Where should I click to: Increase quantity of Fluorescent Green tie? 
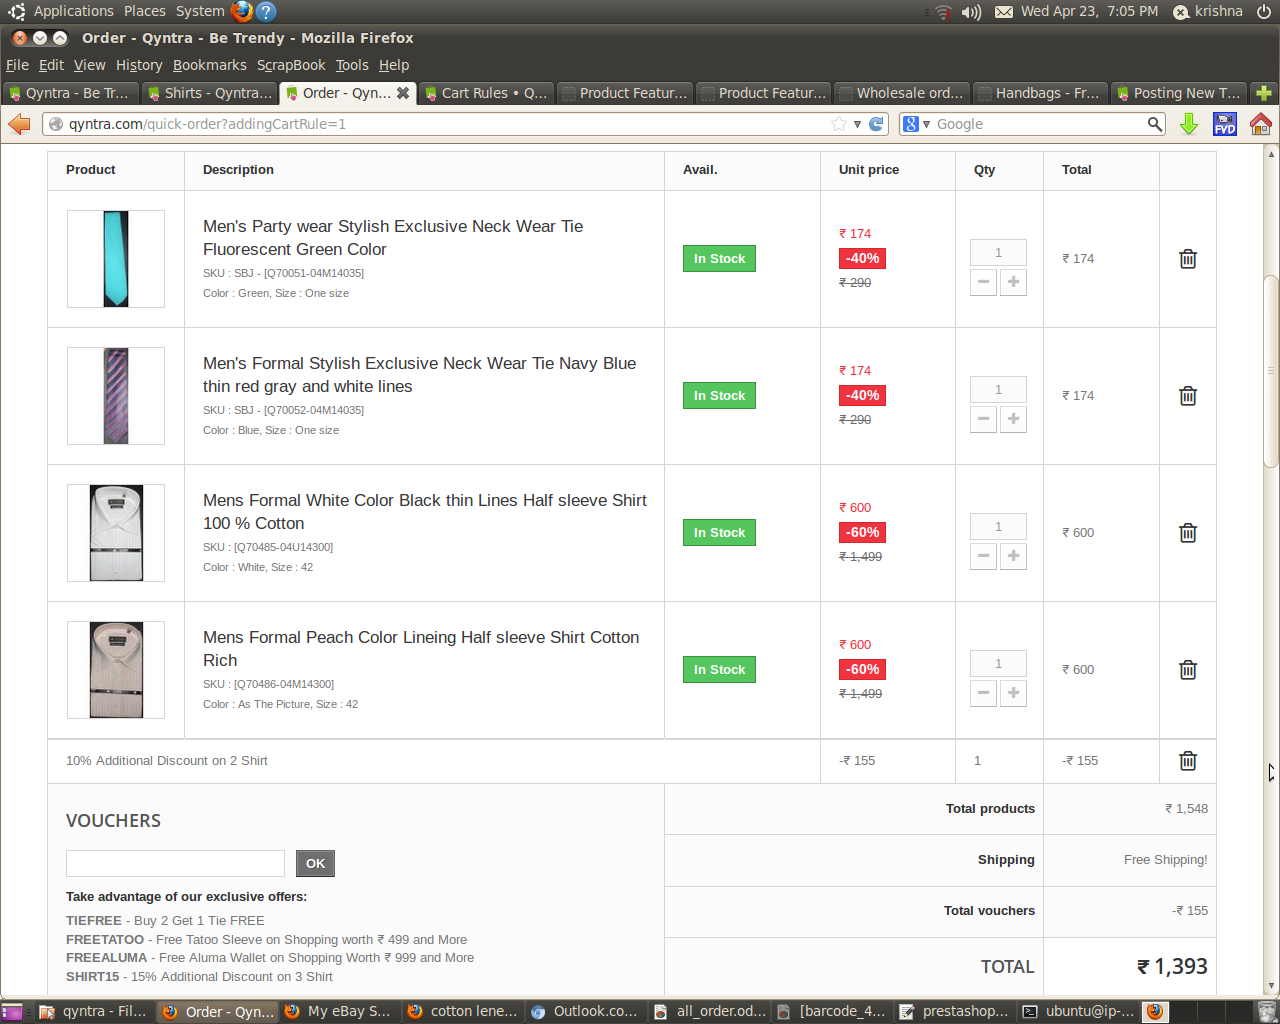[x=1014, y=282]
